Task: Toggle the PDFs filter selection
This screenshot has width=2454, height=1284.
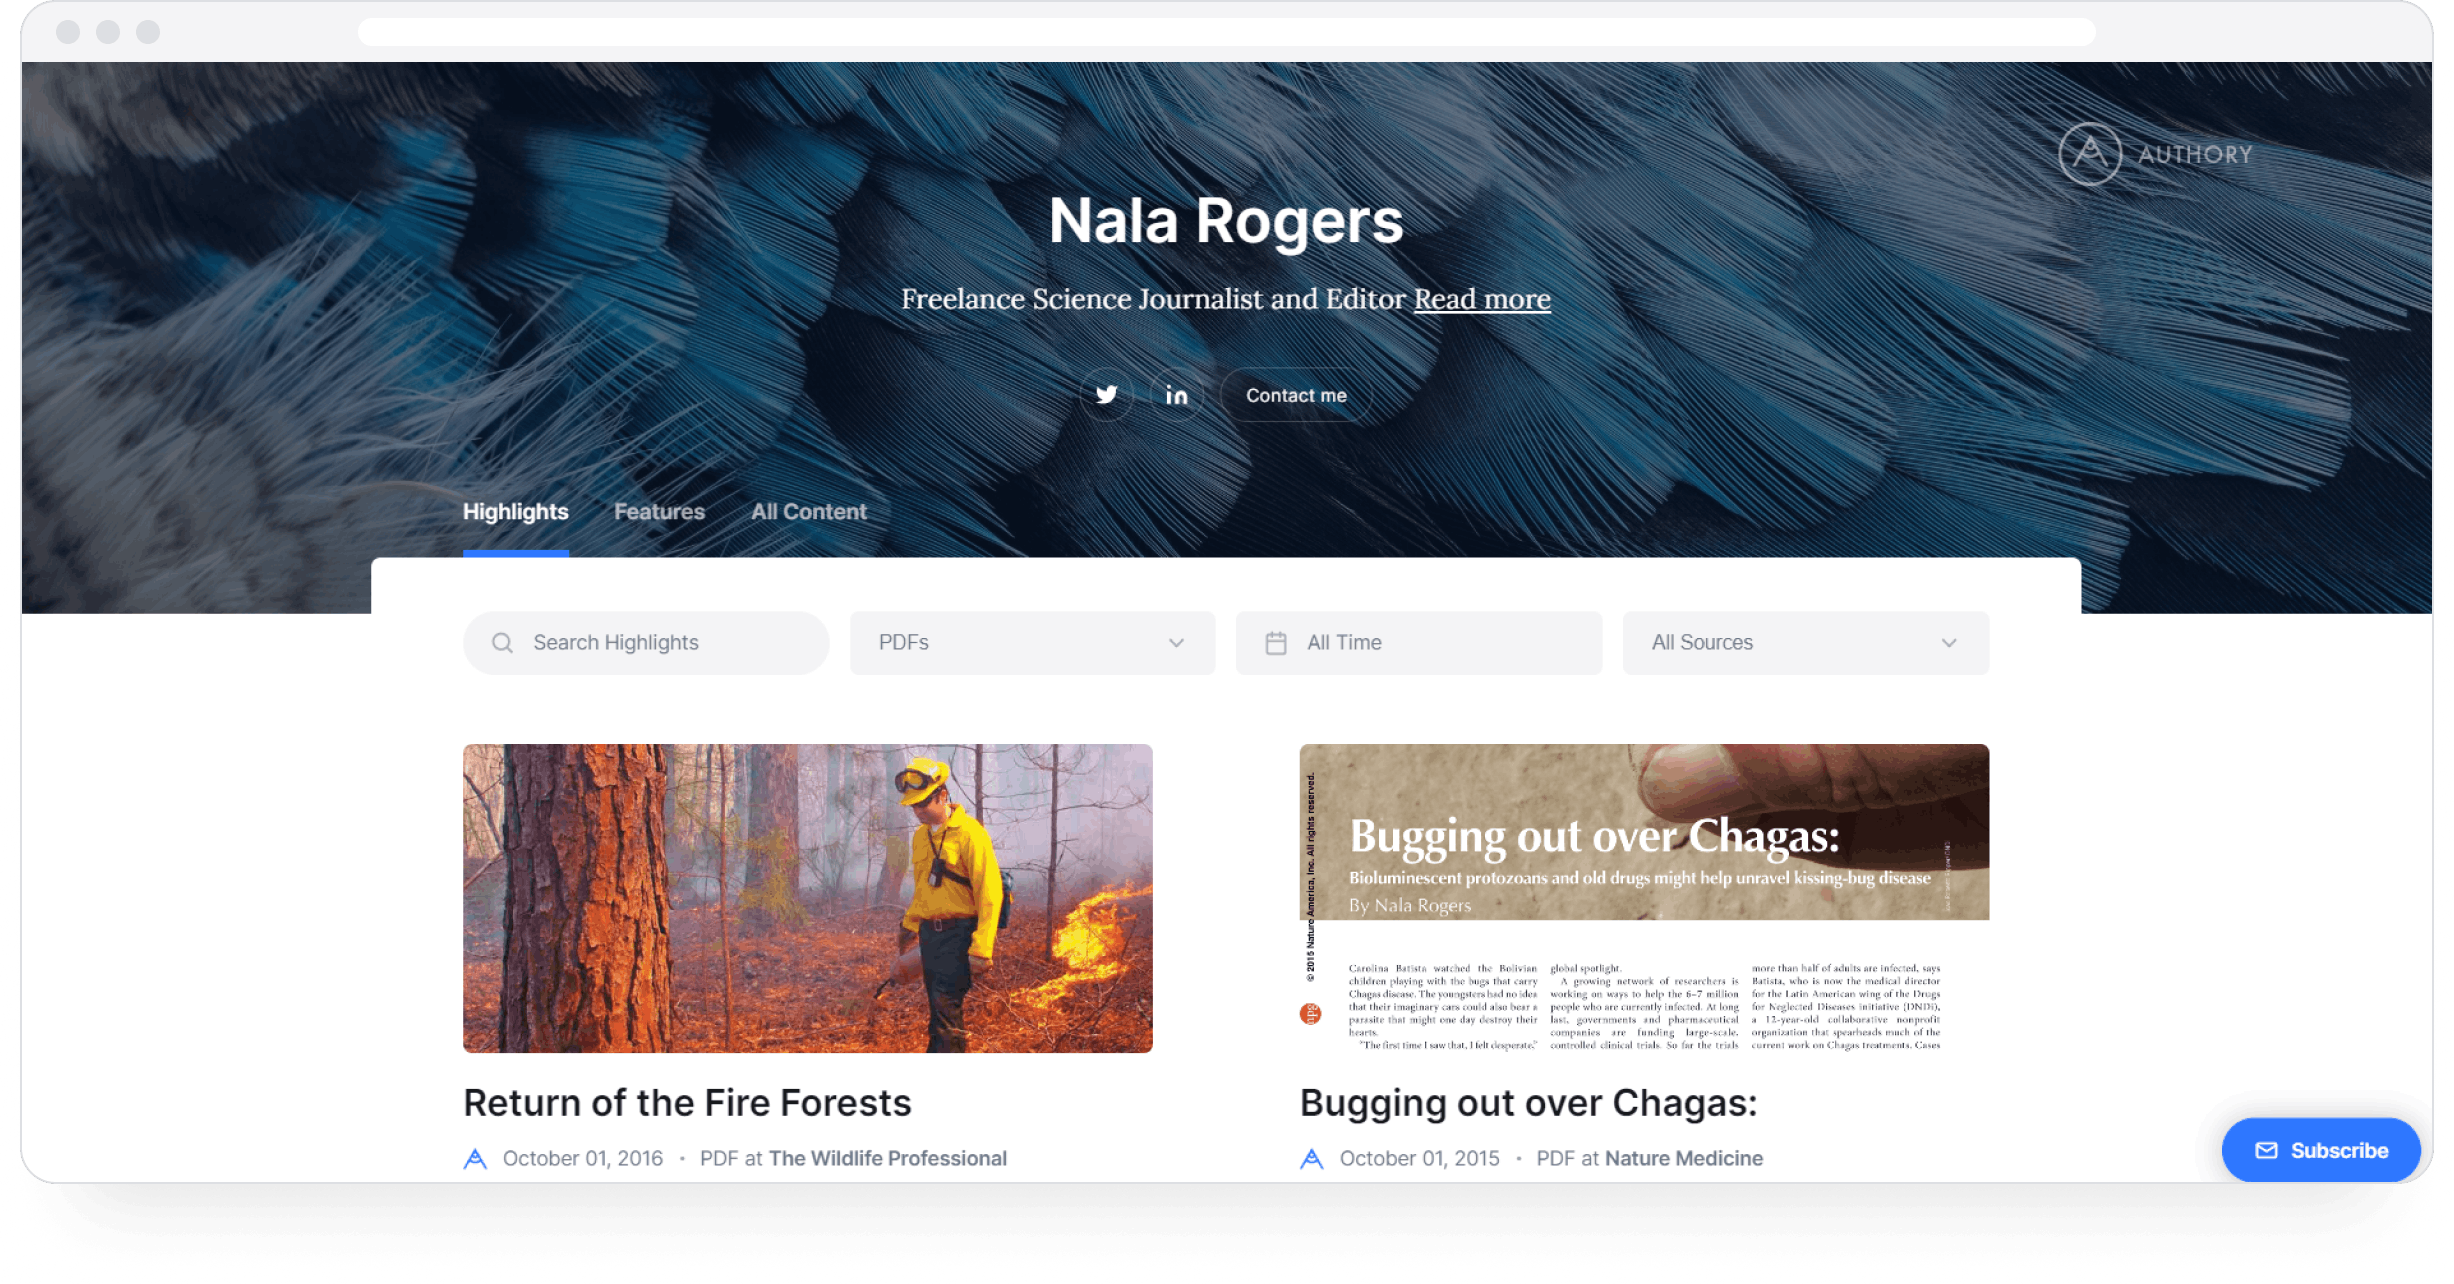Action: [x=1032, y=641]
